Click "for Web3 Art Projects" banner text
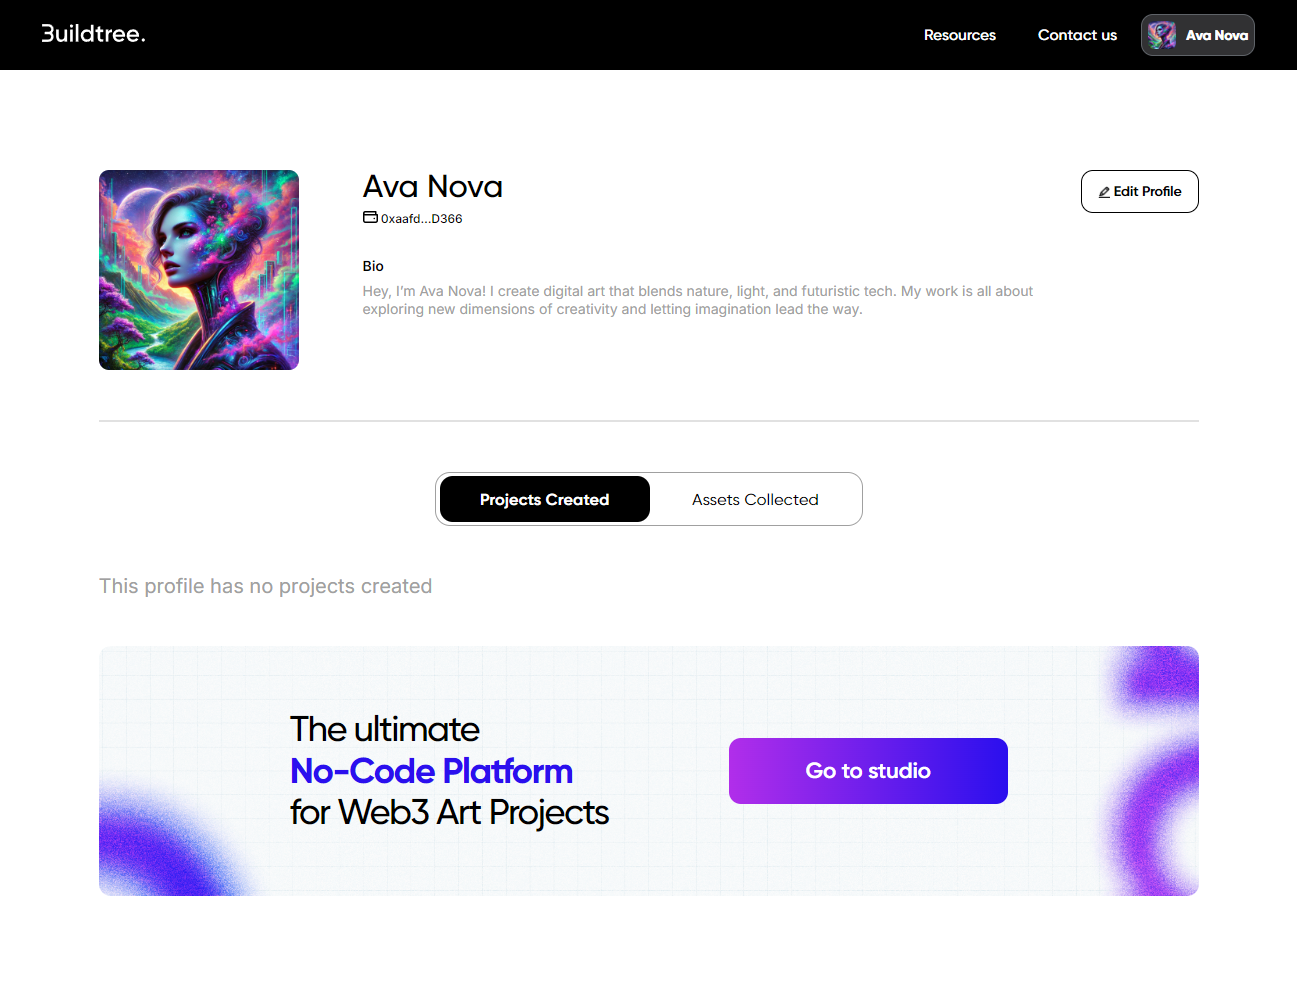 (x=449, y=813)
